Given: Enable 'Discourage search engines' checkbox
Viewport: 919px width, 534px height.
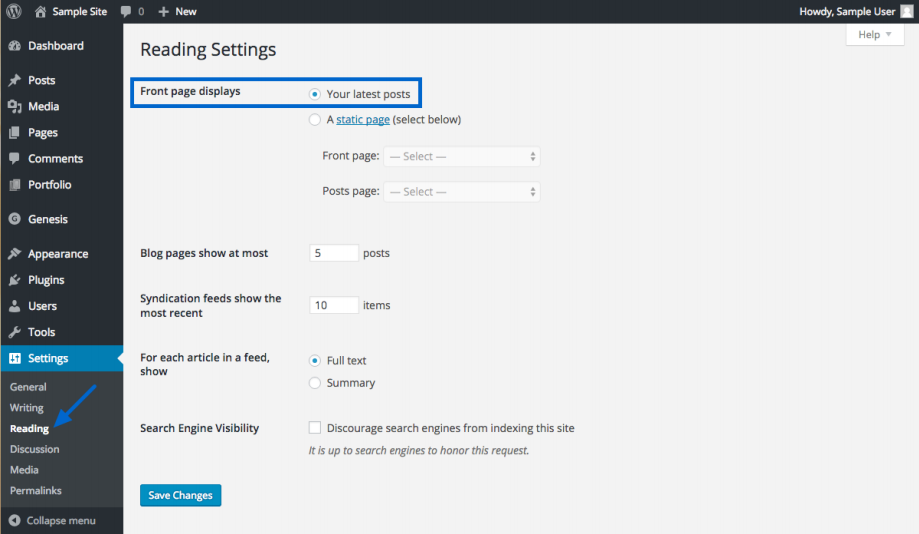Looking at the screenshot, I should tap(315, 428).
